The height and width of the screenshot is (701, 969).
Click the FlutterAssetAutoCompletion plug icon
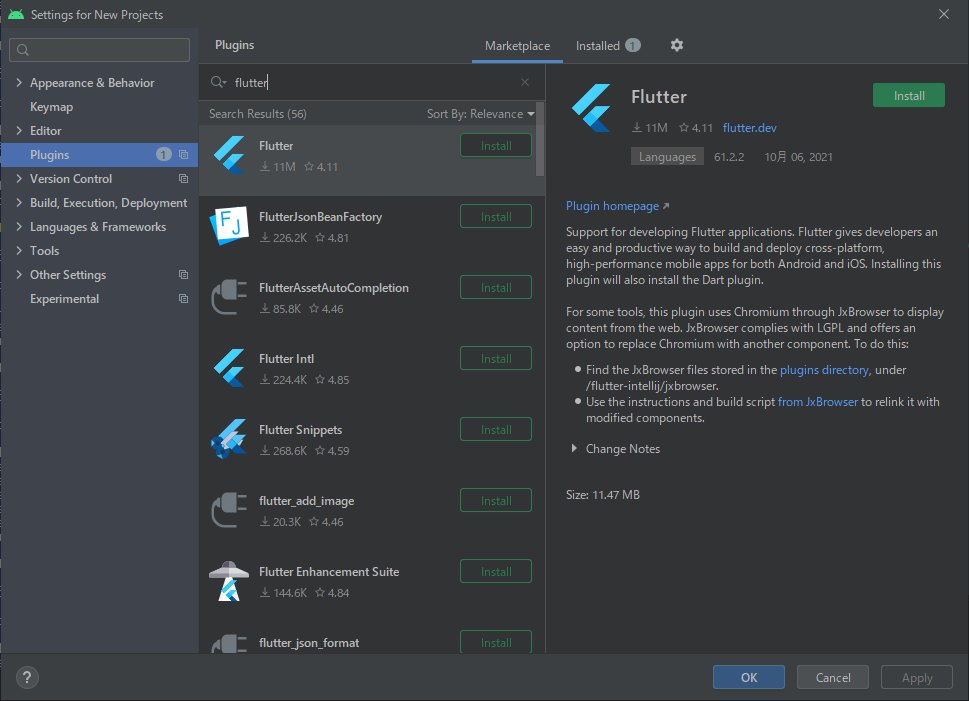(x=229, y=297)
